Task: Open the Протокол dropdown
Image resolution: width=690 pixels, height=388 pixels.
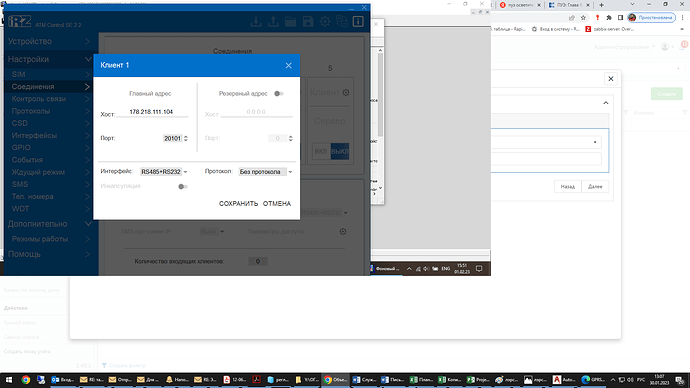Action: 265,172
